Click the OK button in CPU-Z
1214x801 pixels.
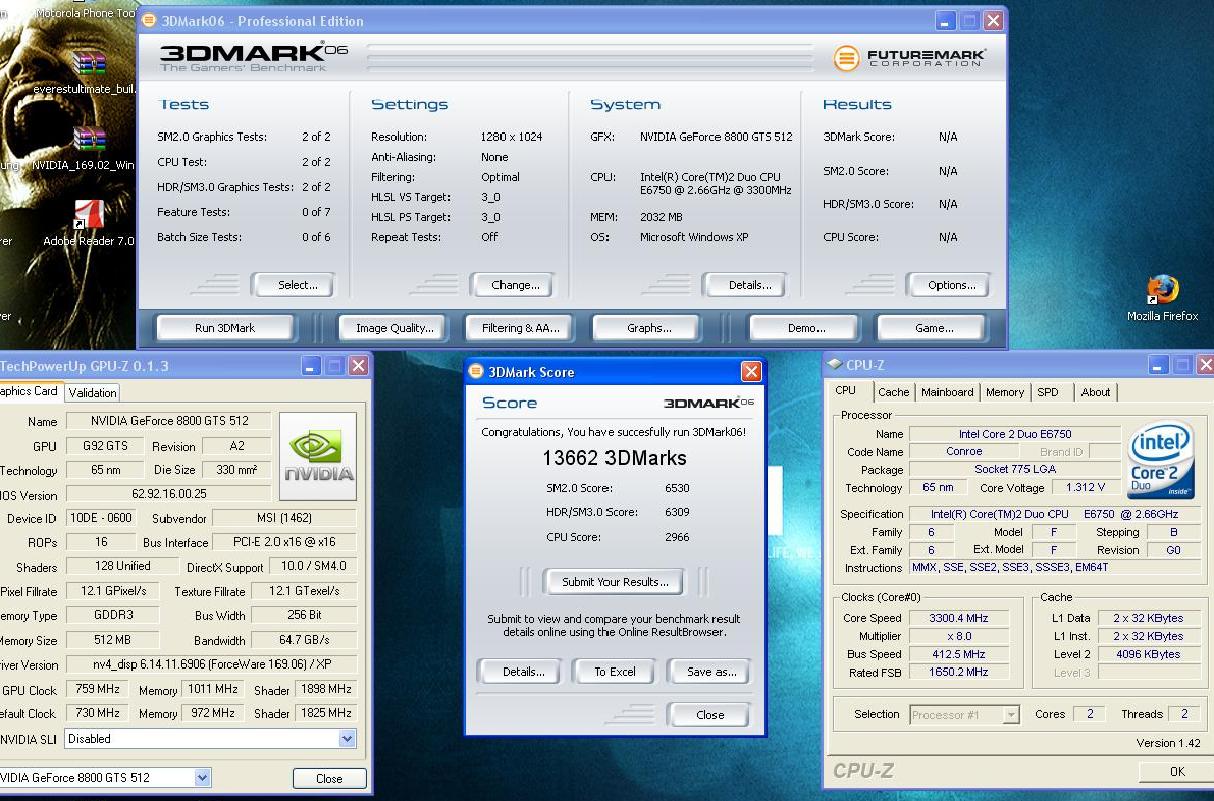click(x=1176, y=771)
